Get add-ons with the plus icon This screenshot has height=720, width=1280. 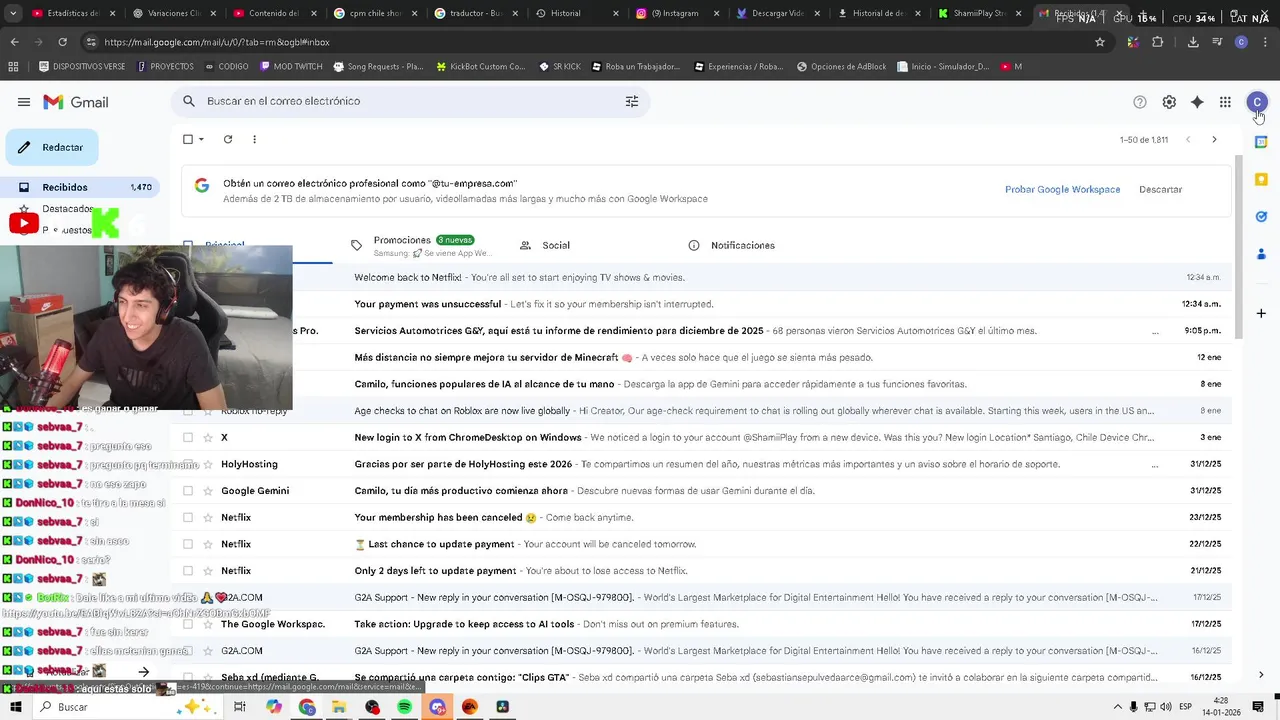point(1261,313)
